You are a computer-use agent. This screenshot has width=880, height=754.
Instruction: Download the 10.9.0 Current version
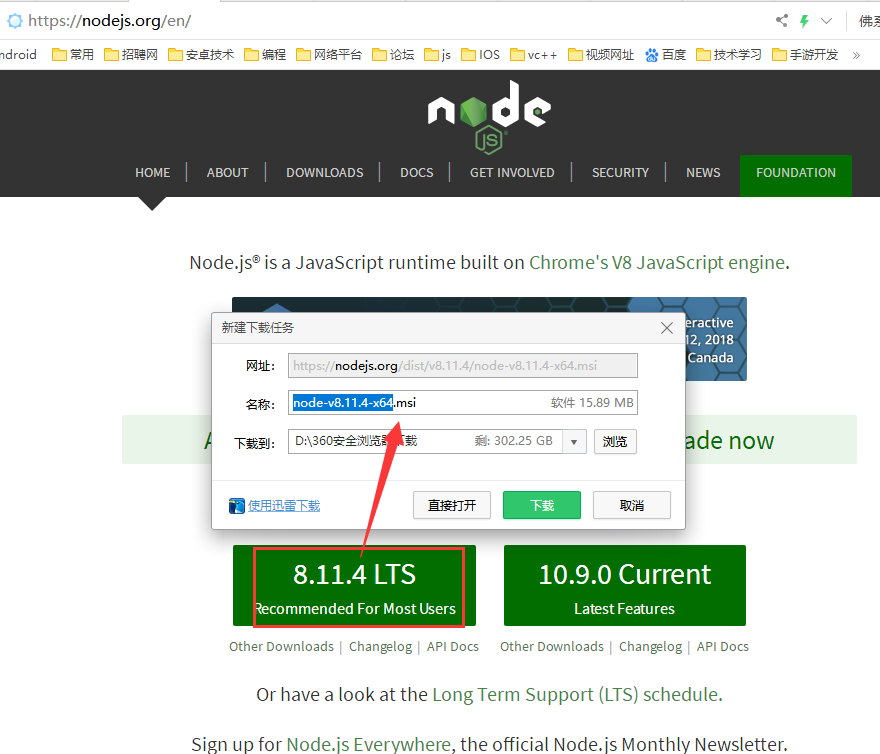click(625, 586)
